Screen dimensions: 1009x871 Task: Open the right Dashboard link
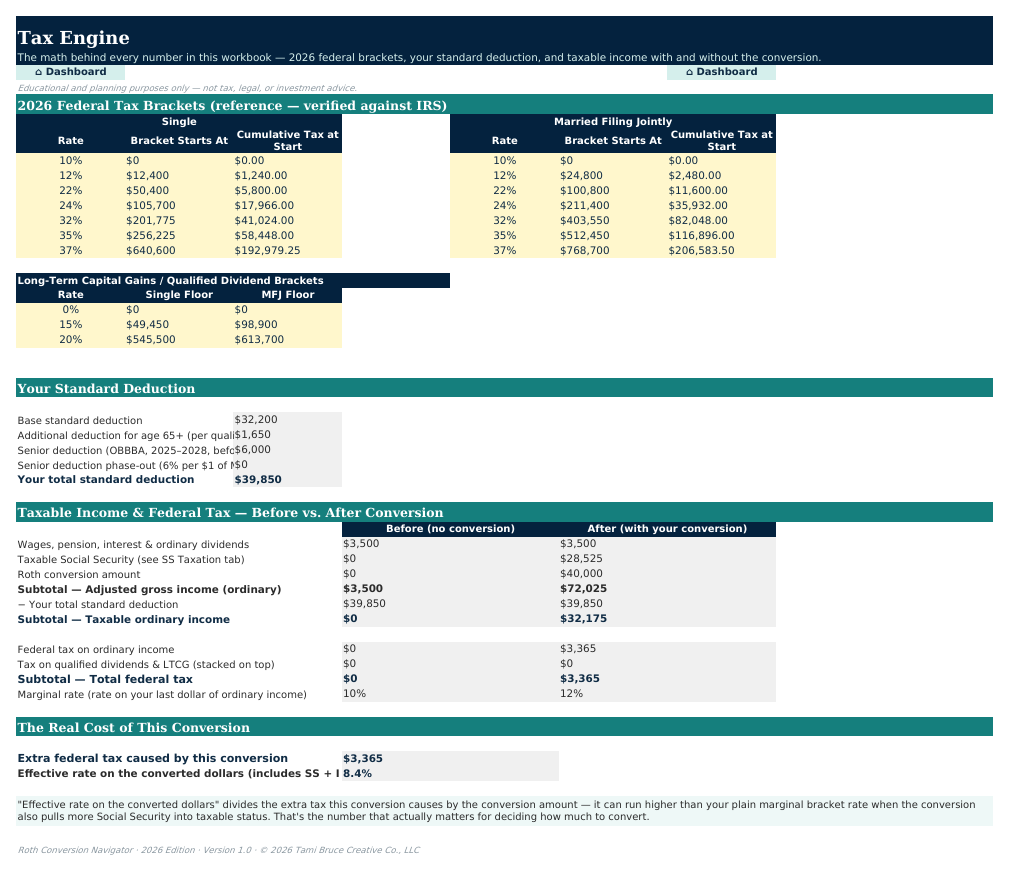click(721, 72)
